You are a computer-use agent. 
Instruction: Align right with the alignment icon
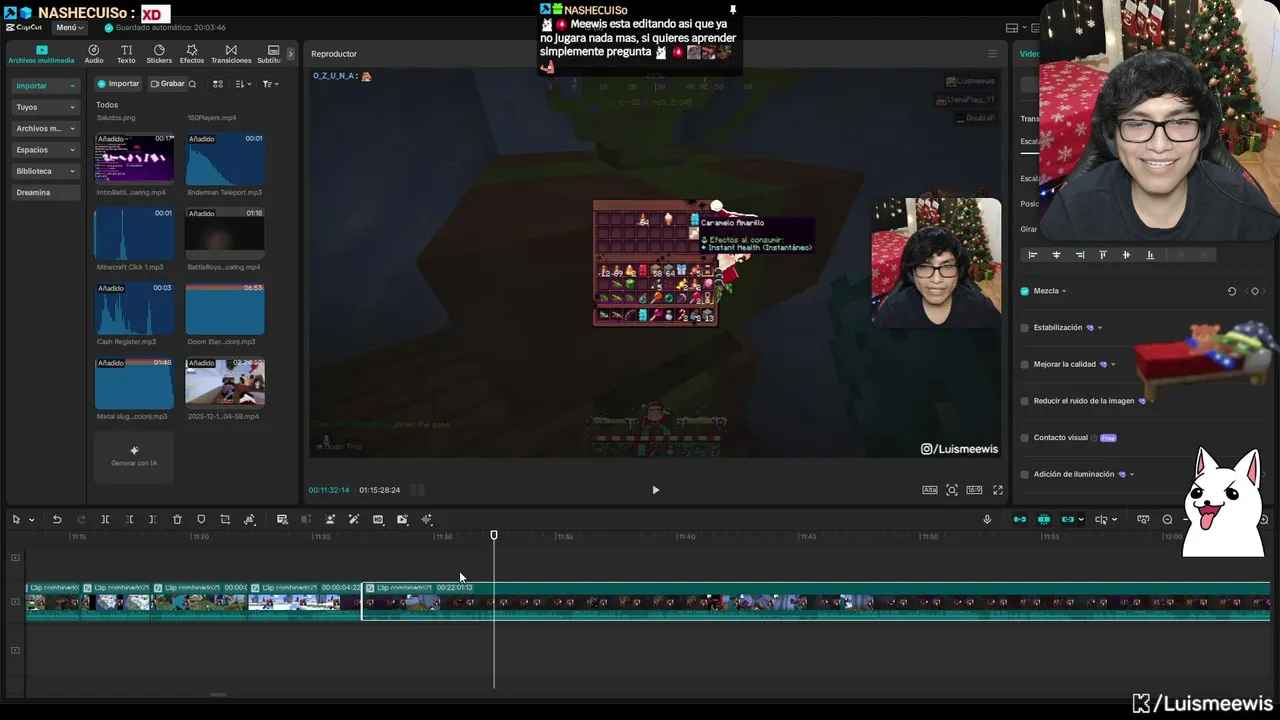coord(1079,255)
